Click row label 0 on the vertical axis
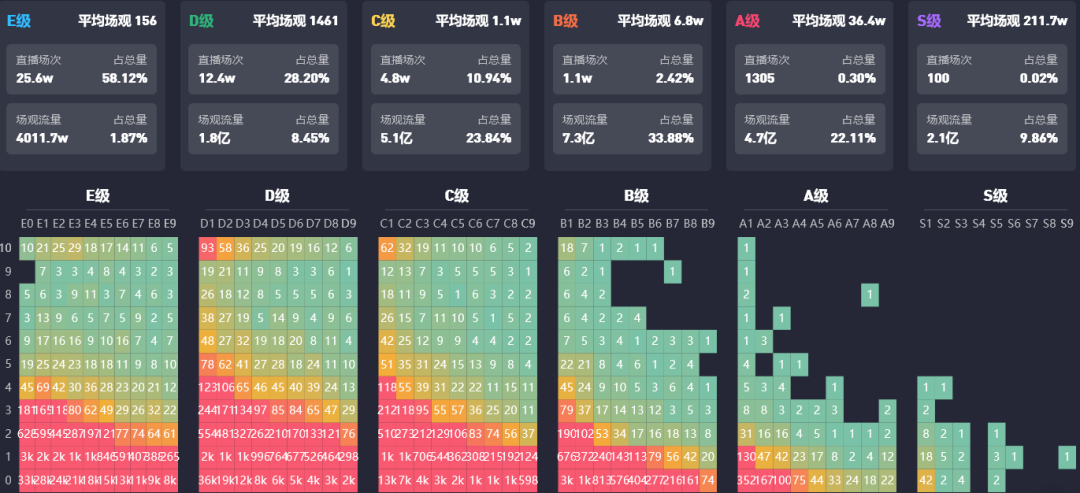Image resolution: width=1080 pixels, height=493 pixels. (x=7, y=480)
